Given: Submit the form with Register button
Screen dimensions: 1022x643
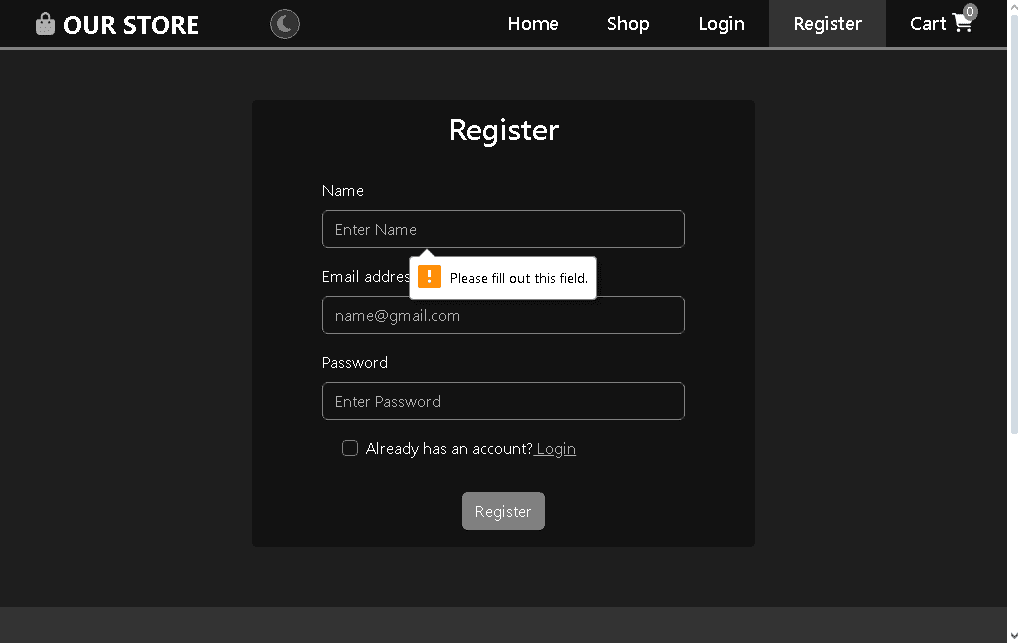Looking at the screenshot, I should click(x=503, y=511).
